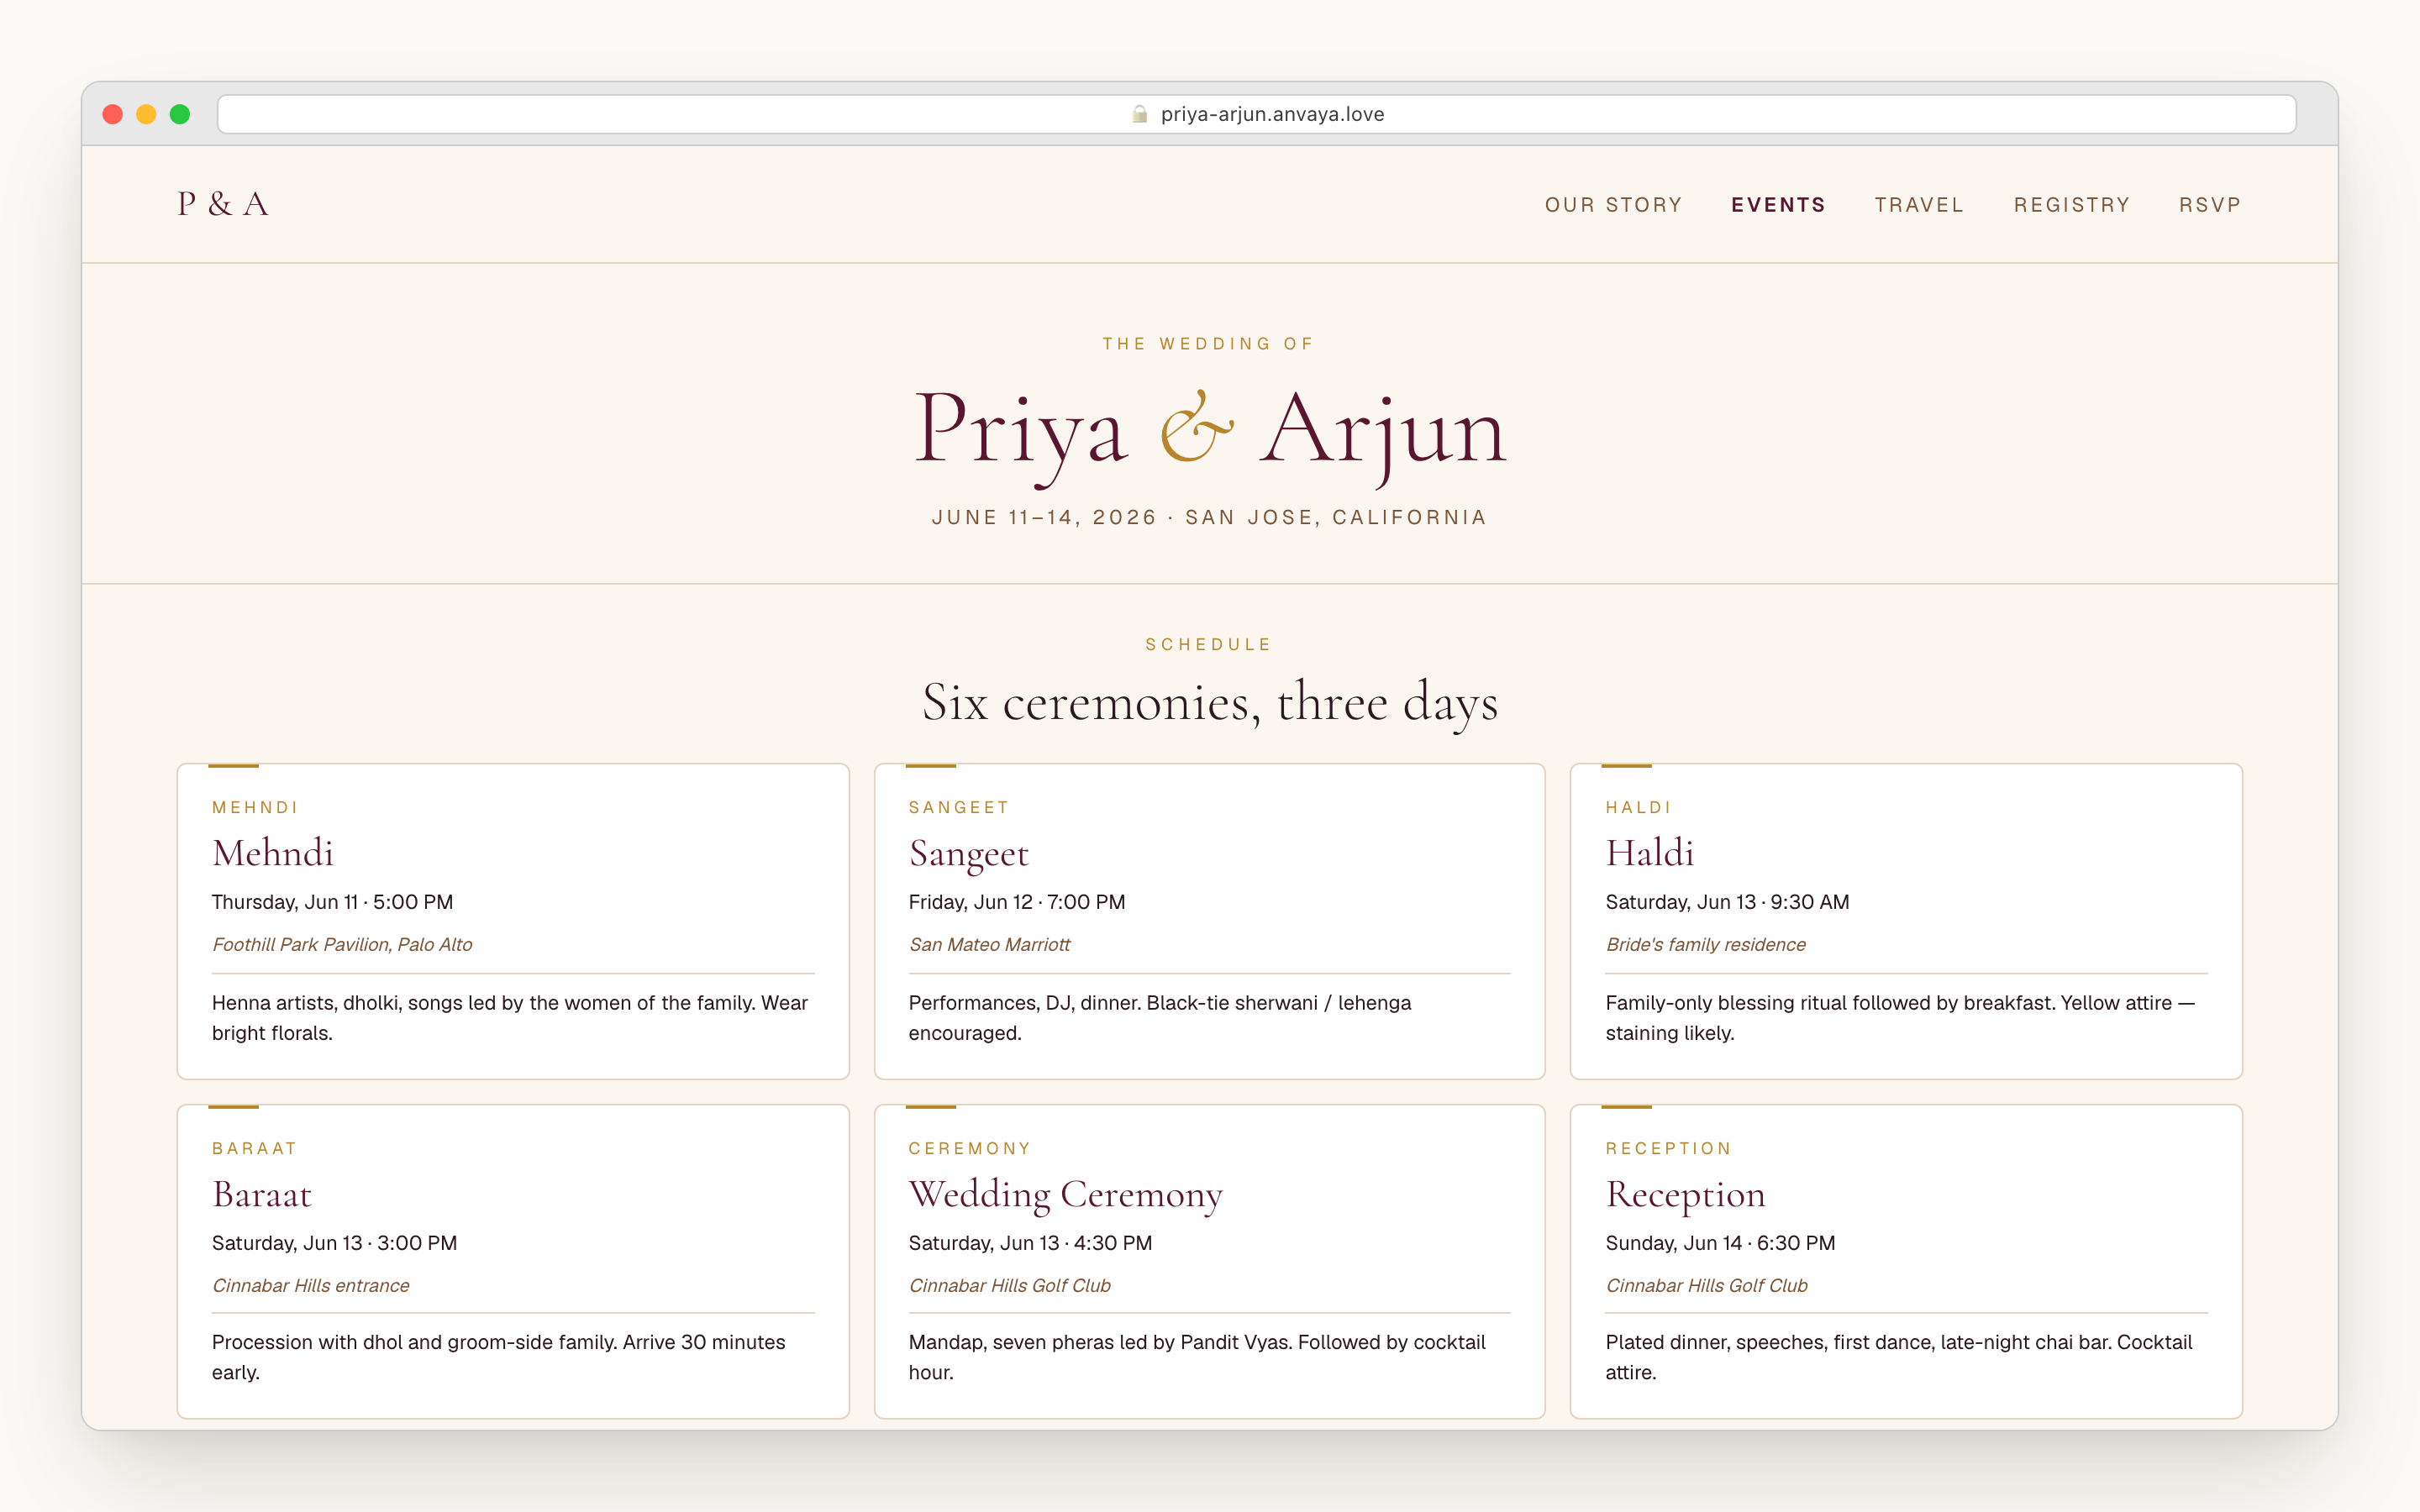Click the red close window button
This screenshot has height=1512, width=2420.
[113, 114]
